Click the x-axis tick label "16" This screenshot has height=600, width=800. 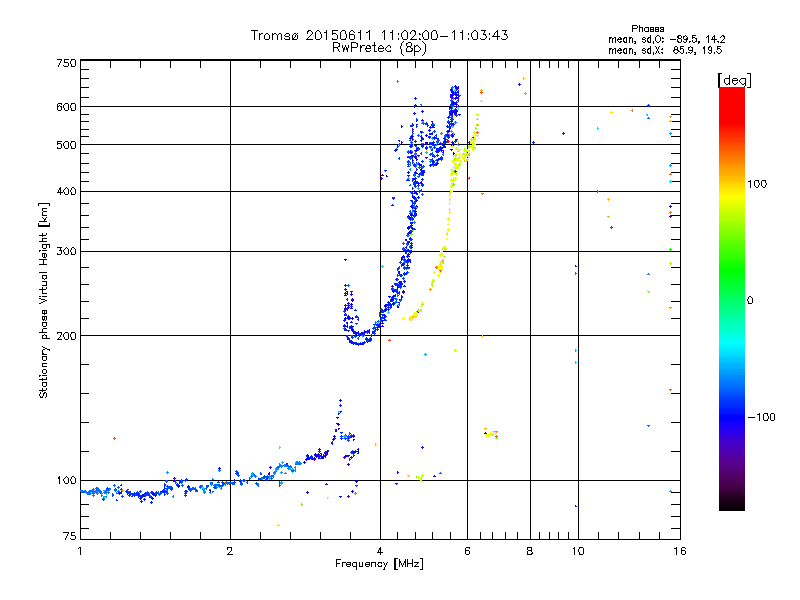click(x=680, y=551)
